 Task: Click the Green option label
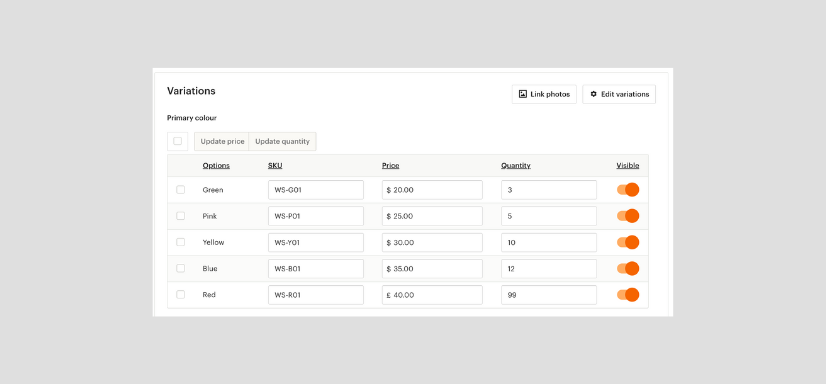coord(213,190)
